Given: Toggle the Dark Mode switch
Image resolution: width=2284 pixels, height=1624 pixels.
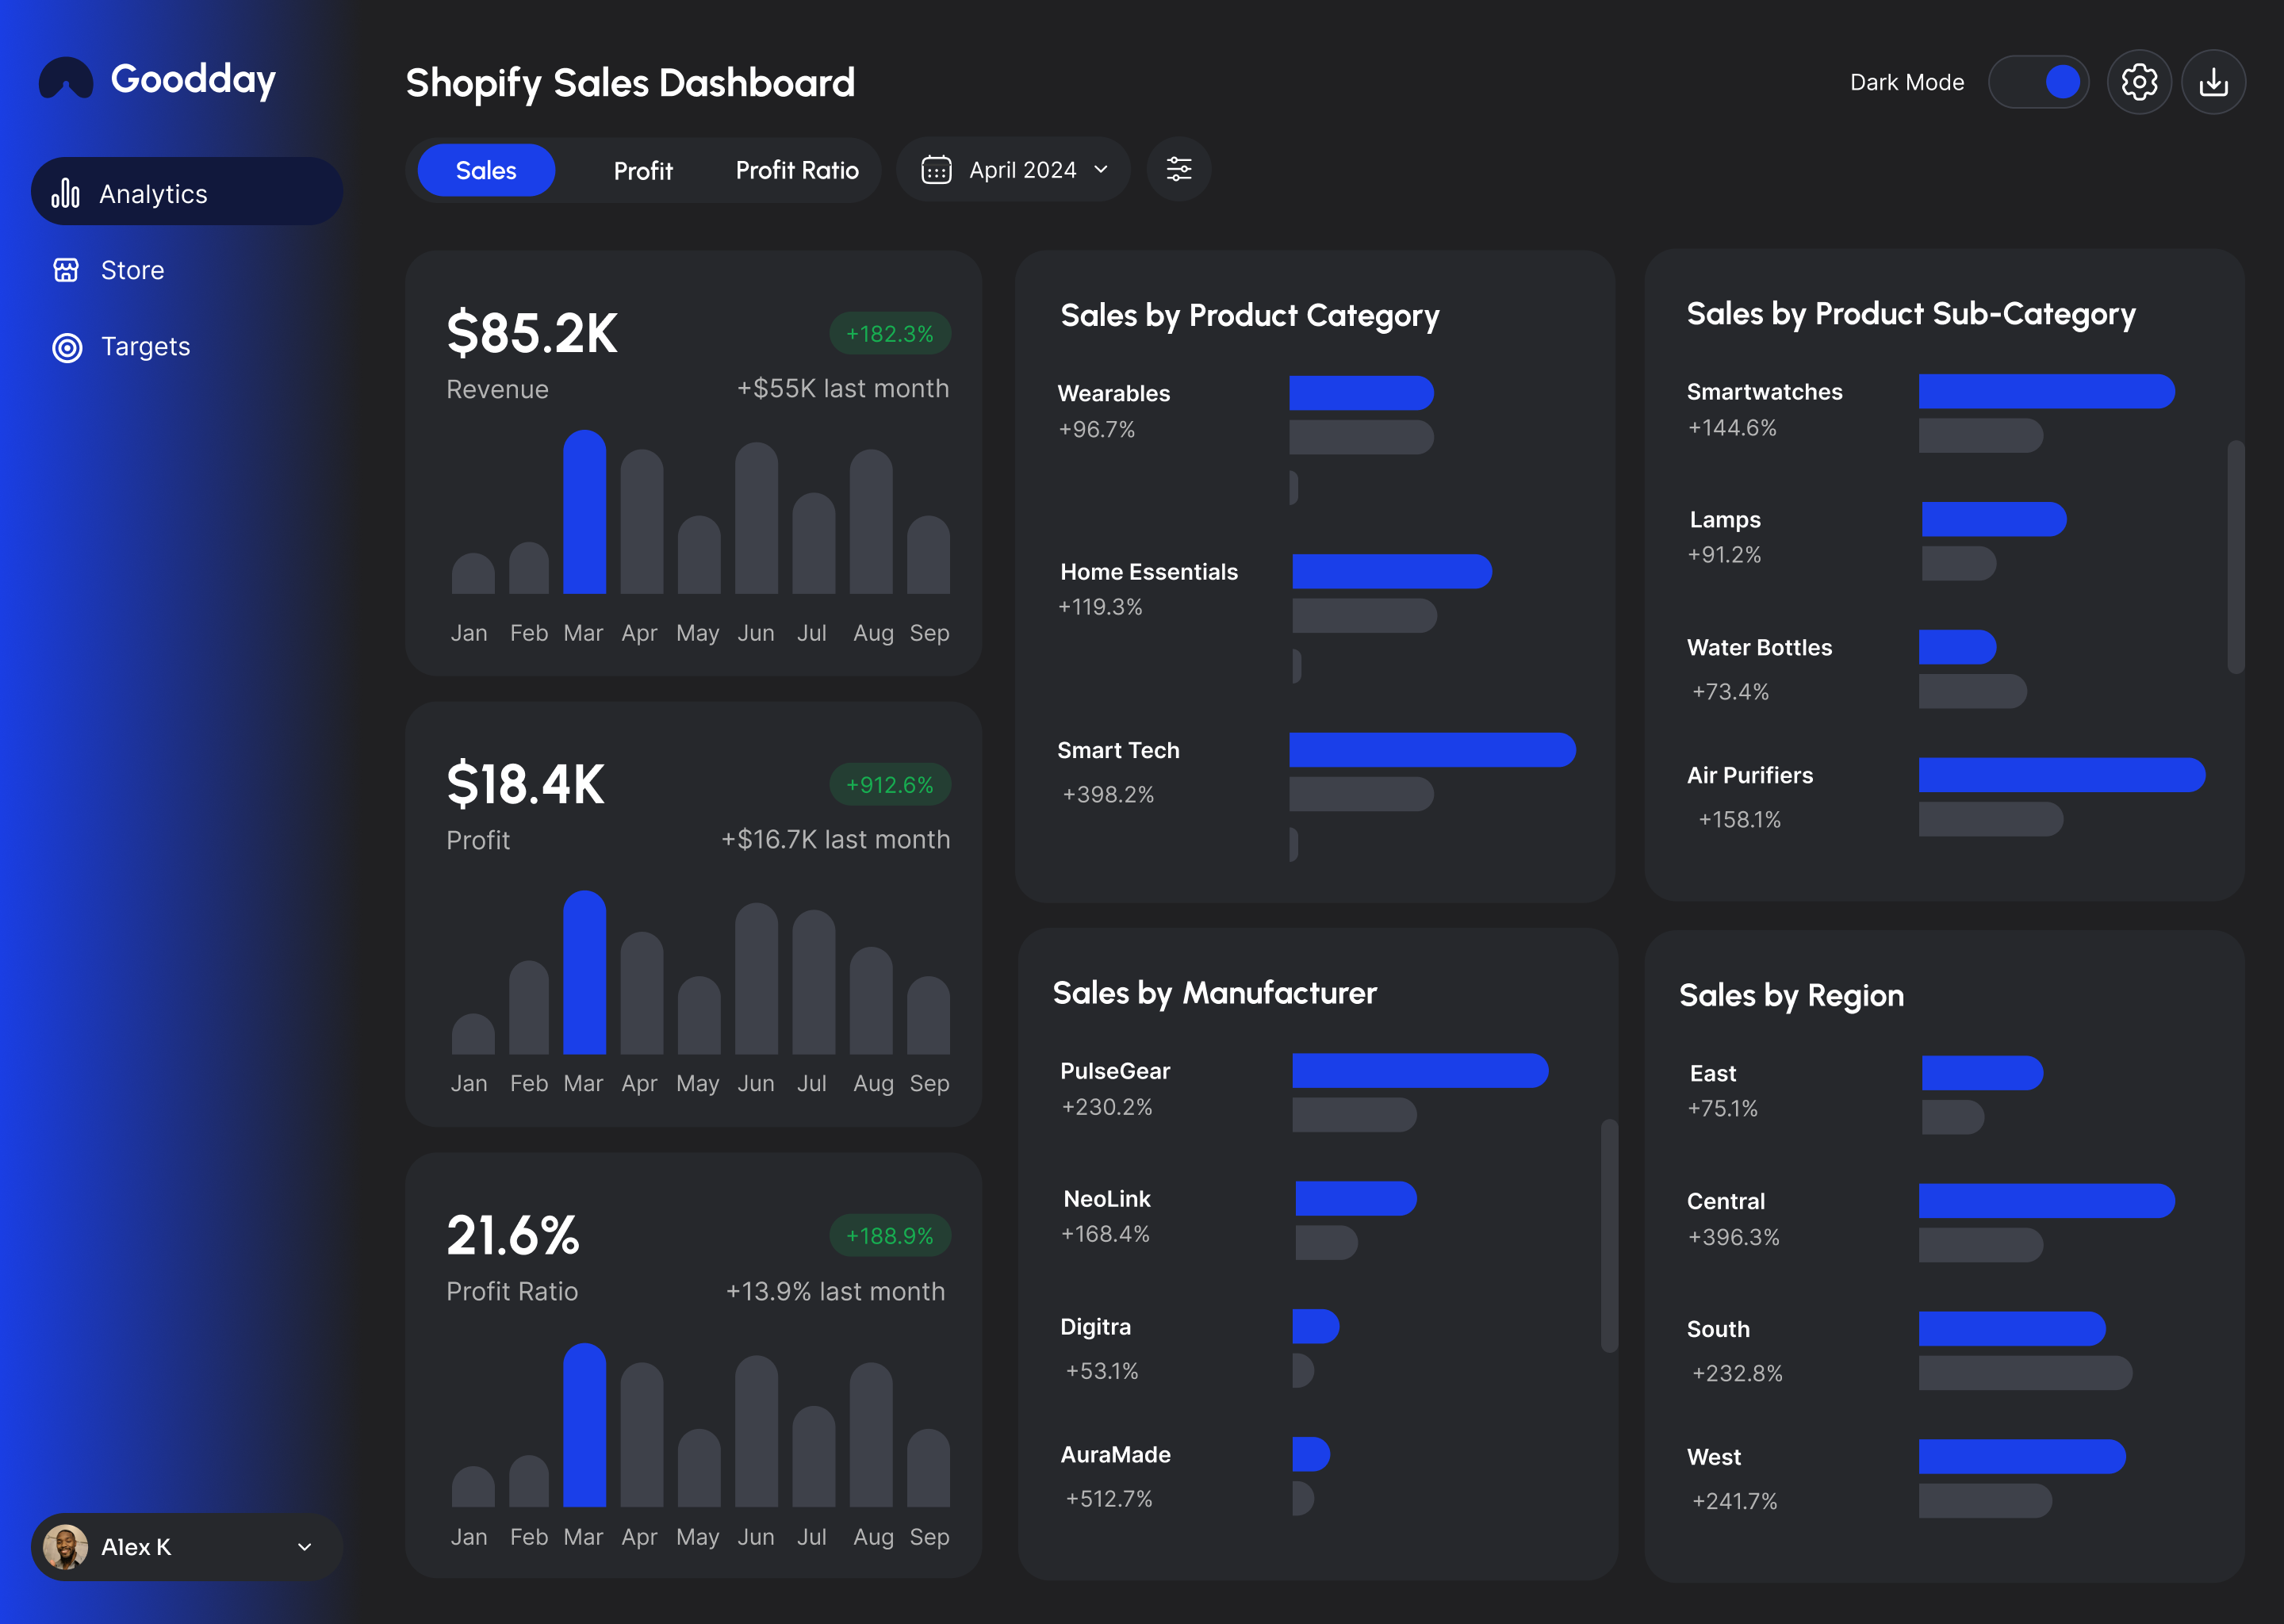Looking at the screenshot, I should pyautogui.click(x=2038, y=82).
